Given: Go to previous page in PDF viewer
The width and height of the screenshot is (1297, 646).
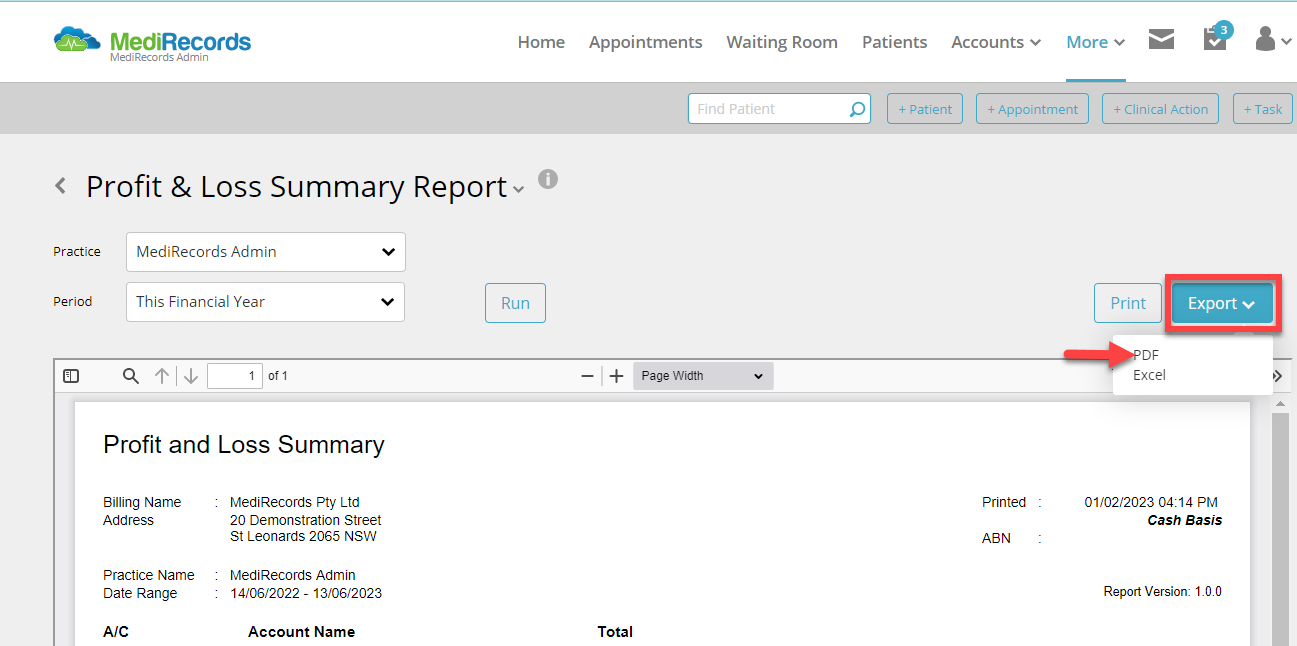Looking at the screenshot, I should click(x=162, y=376).
